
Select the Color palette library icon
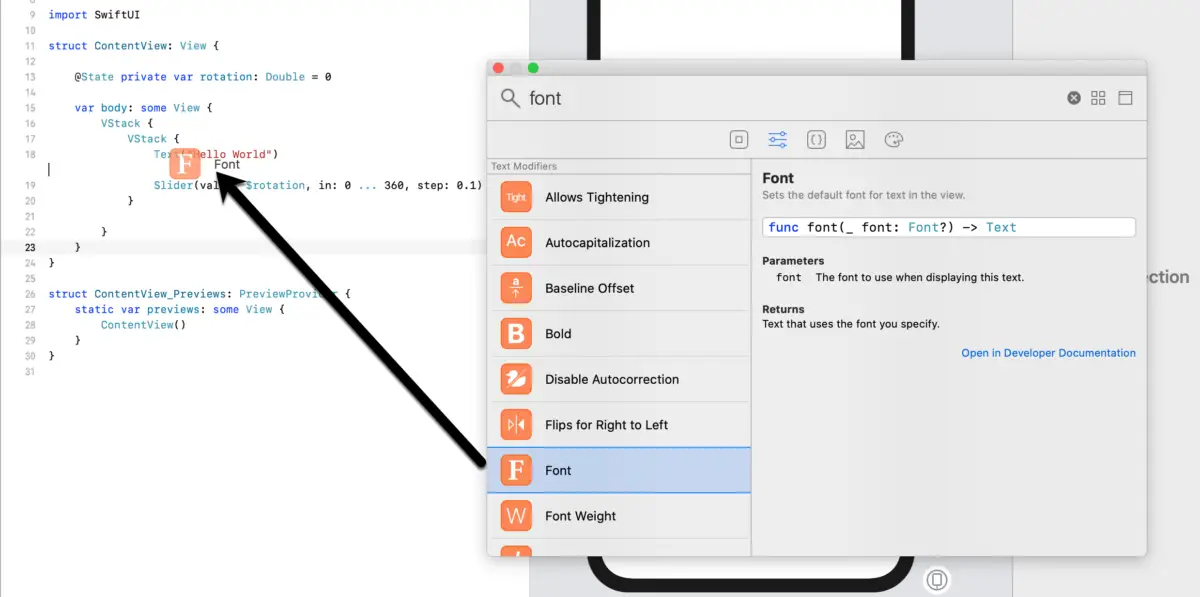tap(893, 139)
